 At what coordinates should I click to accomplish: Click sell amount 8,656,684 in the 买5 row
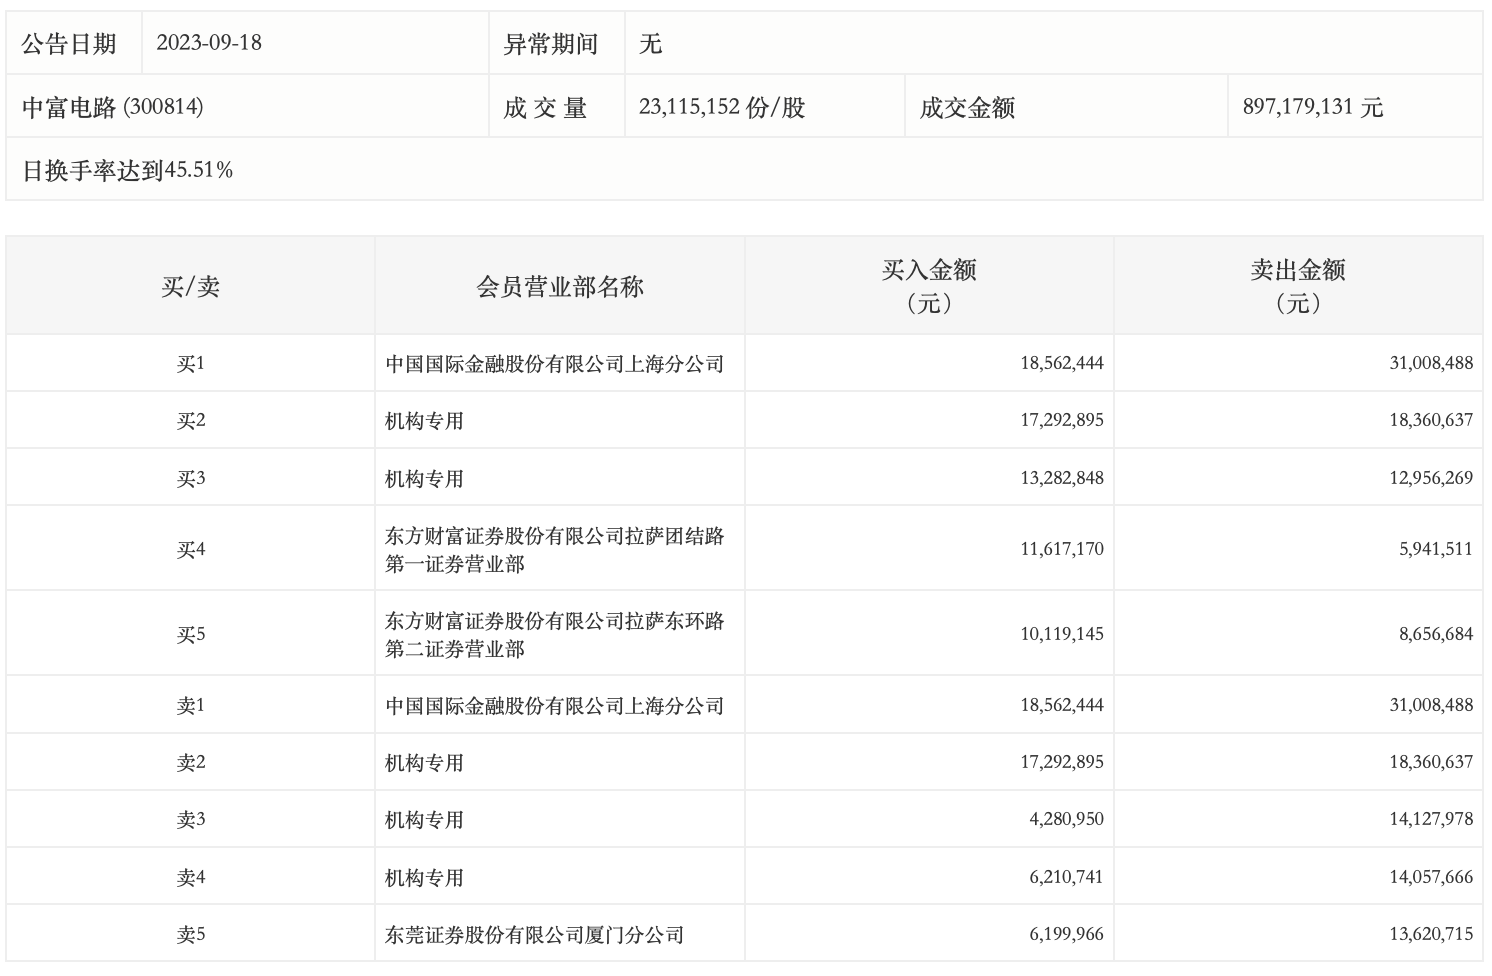point(1435,634)
